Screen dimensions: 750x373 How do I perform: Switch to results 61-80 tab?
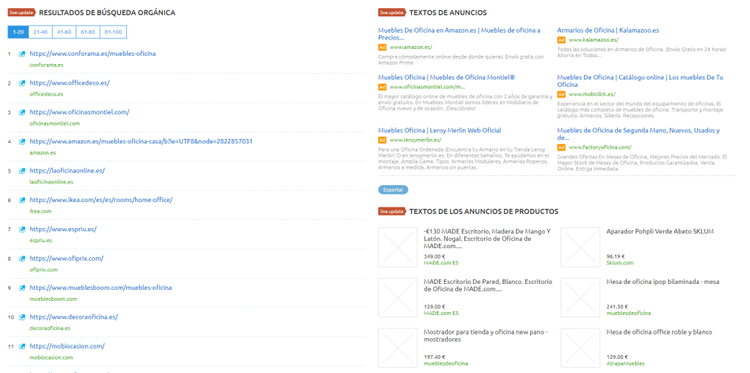tap(88, 32)
